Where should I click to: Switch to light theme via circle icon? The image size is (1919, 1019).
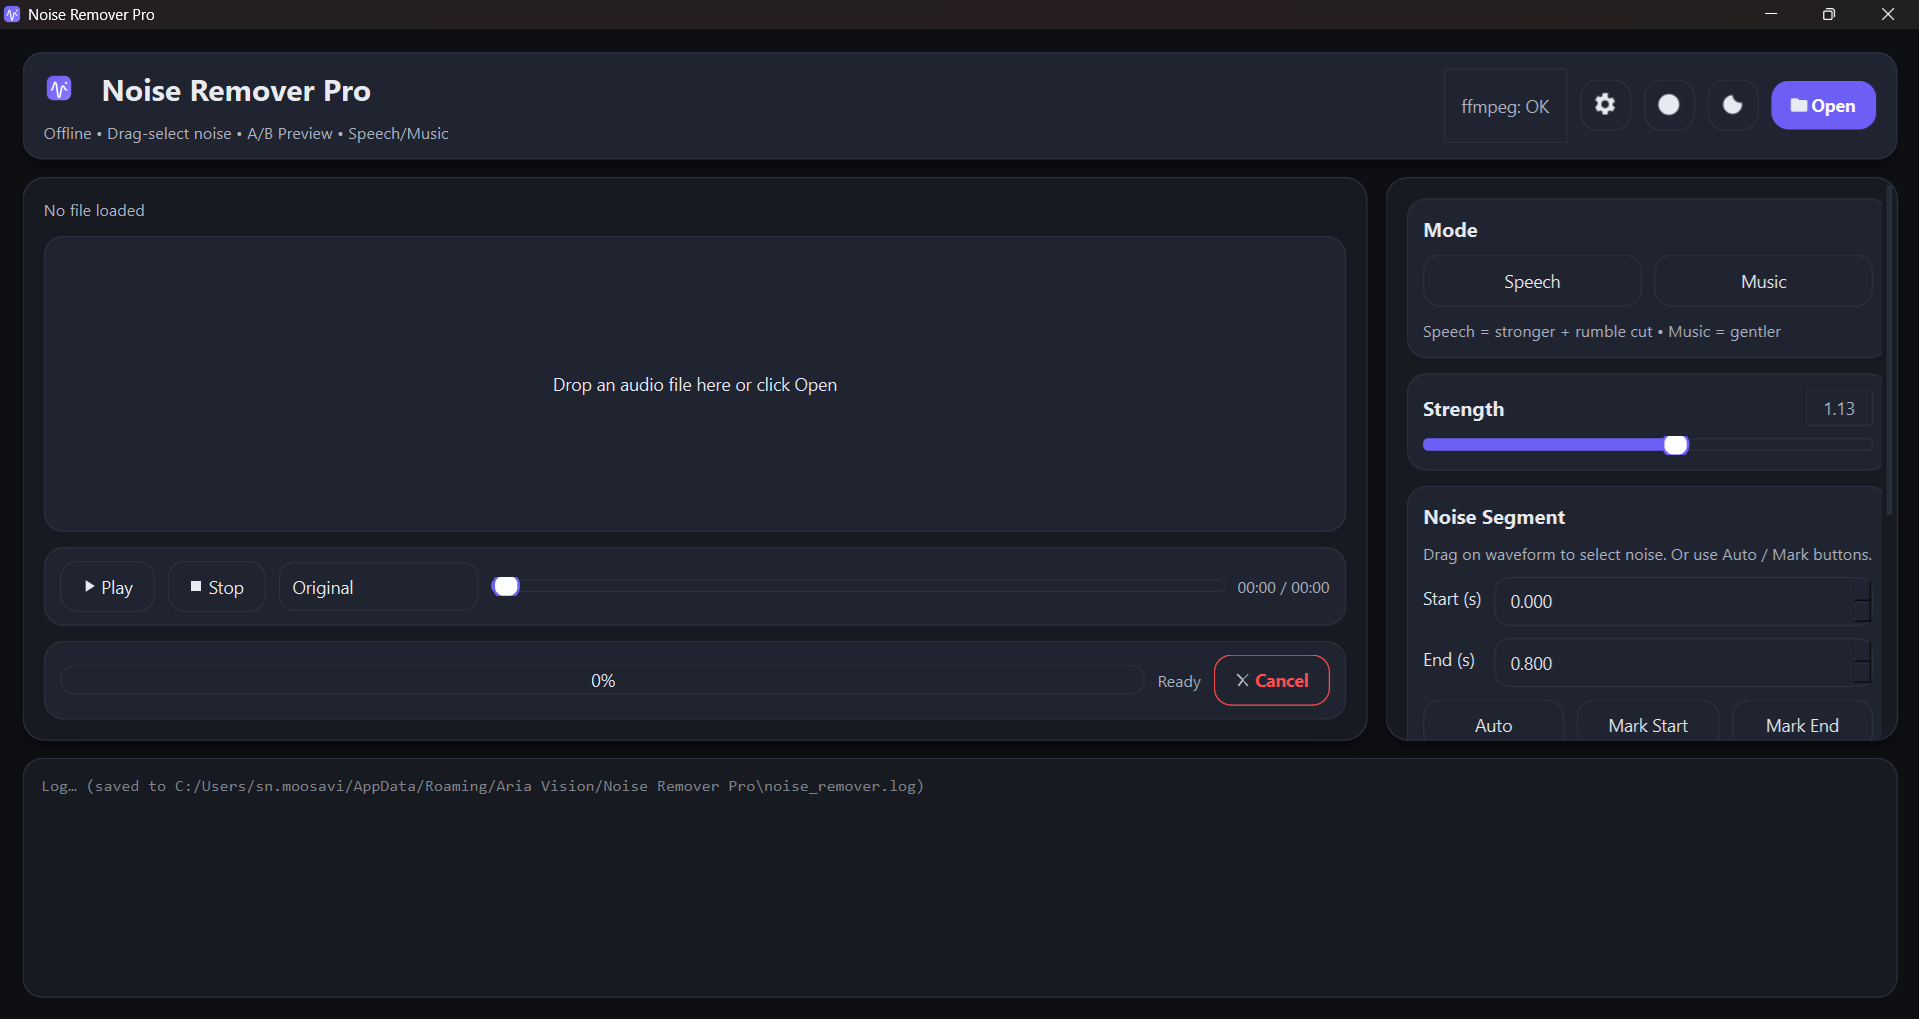1668,105
